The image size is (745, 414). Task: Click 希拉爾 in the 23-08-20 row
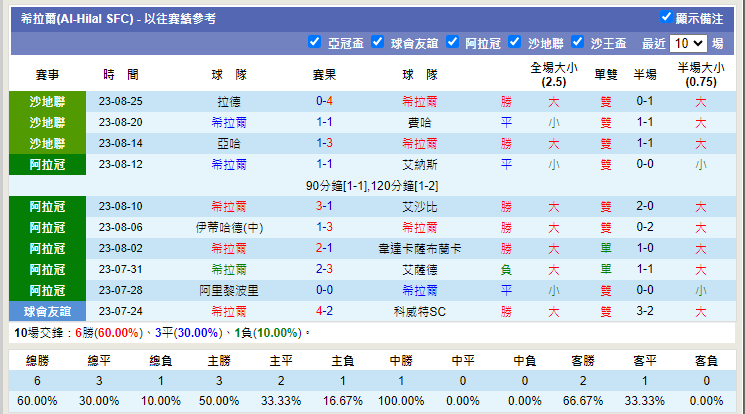(229, 123)
